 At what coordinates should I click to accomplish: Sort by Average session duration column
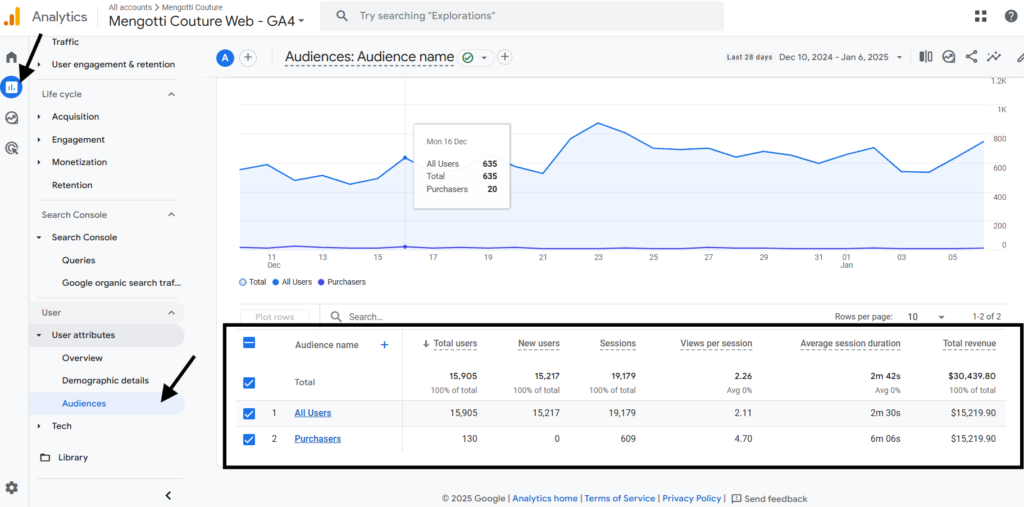point(850,344)
